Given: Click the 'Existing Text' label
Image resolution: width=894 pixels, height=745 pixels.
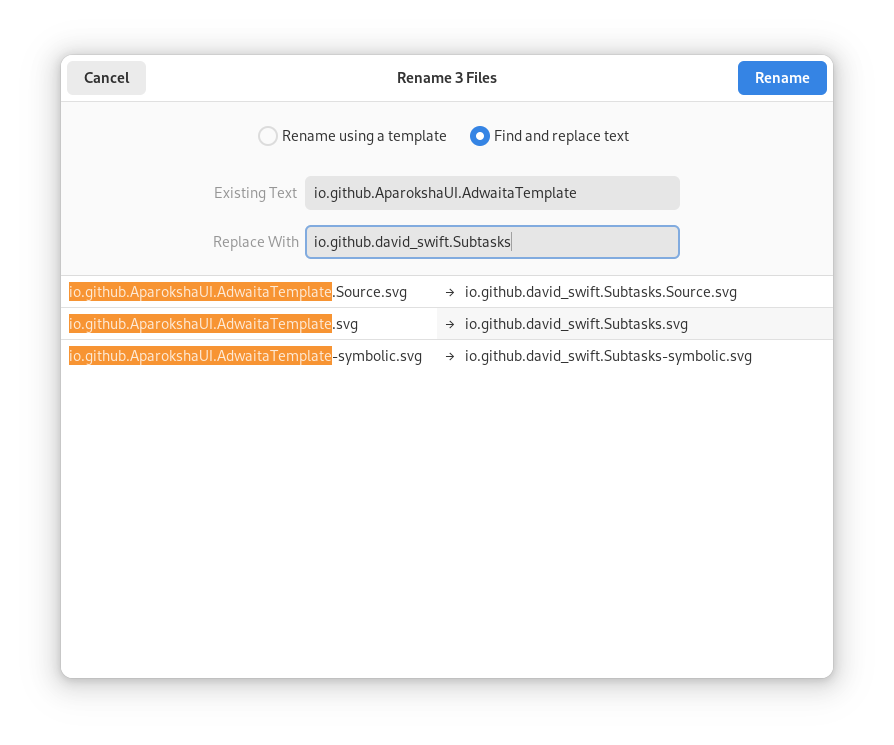Looking at the screenshot, I should coord(255,193).
